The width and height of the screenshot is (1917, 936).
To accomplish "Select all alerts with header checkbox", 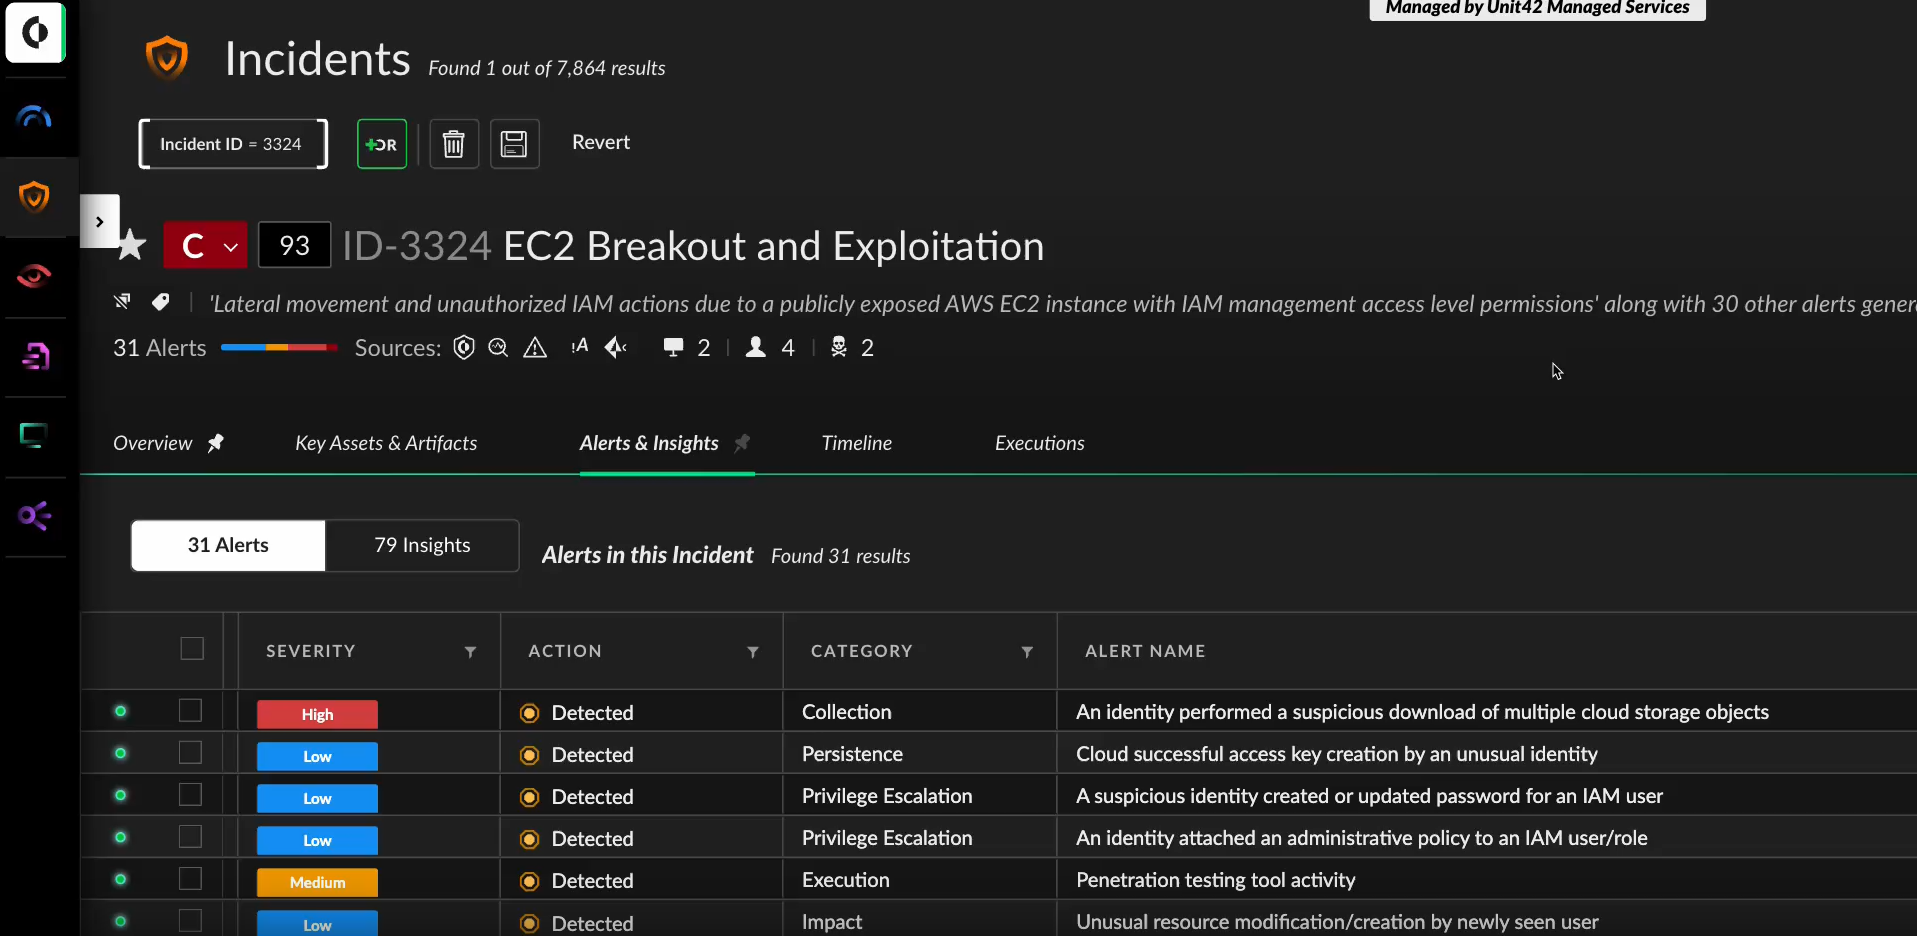I will click(192, 649).
